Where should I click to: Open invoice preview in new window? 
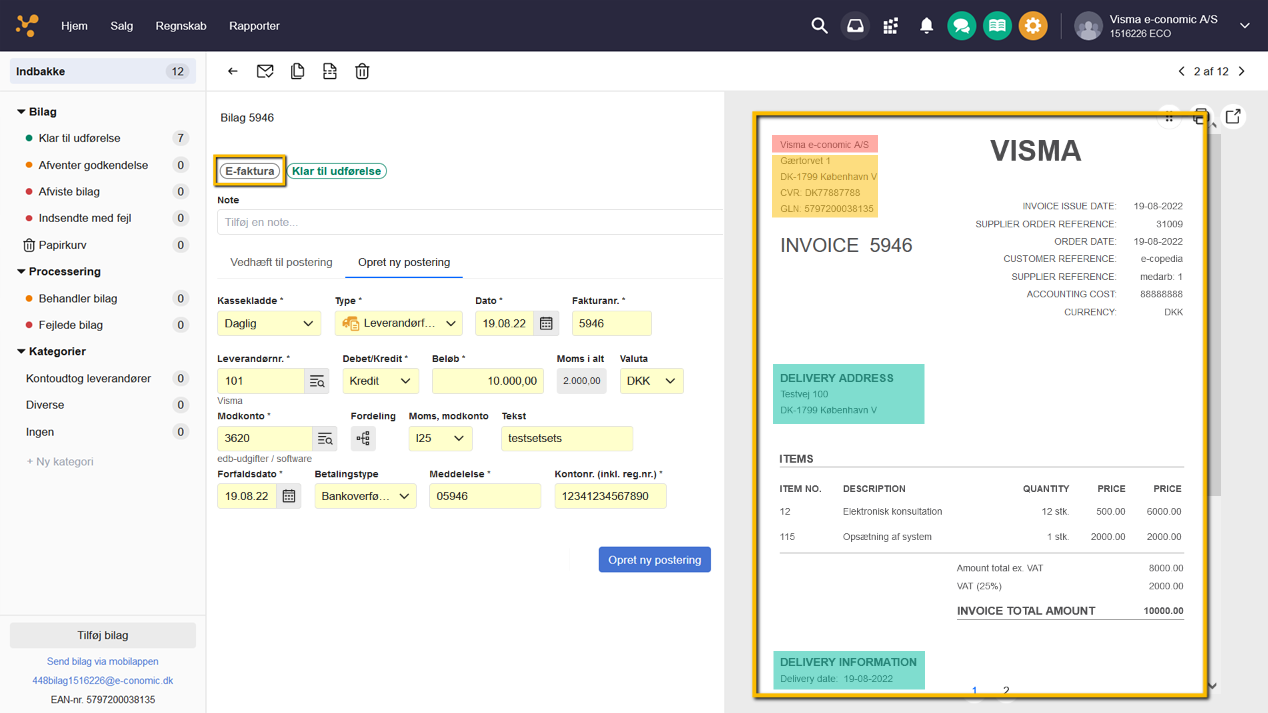pyautogui.click(x=1233, y=117)
